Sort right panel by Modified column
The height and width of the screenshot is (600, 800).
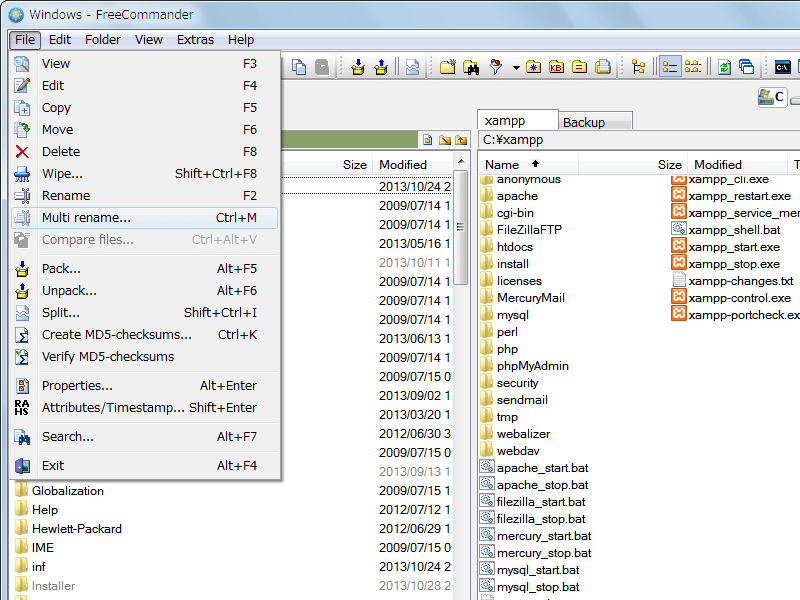pos(738,164)
